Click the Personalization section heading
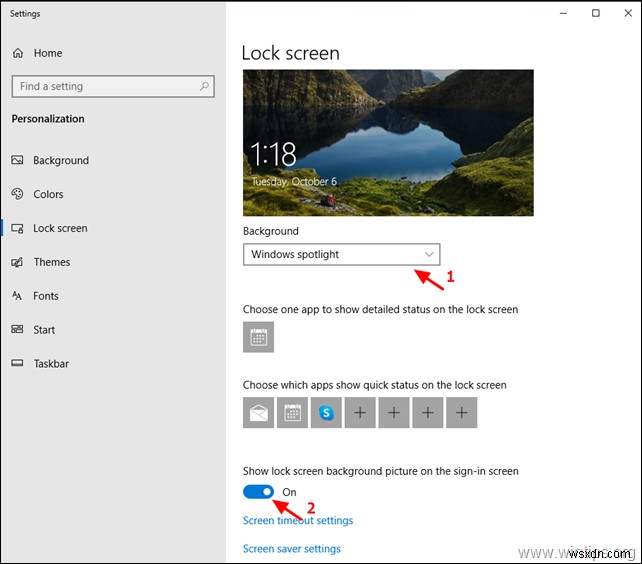 (48, 119)
